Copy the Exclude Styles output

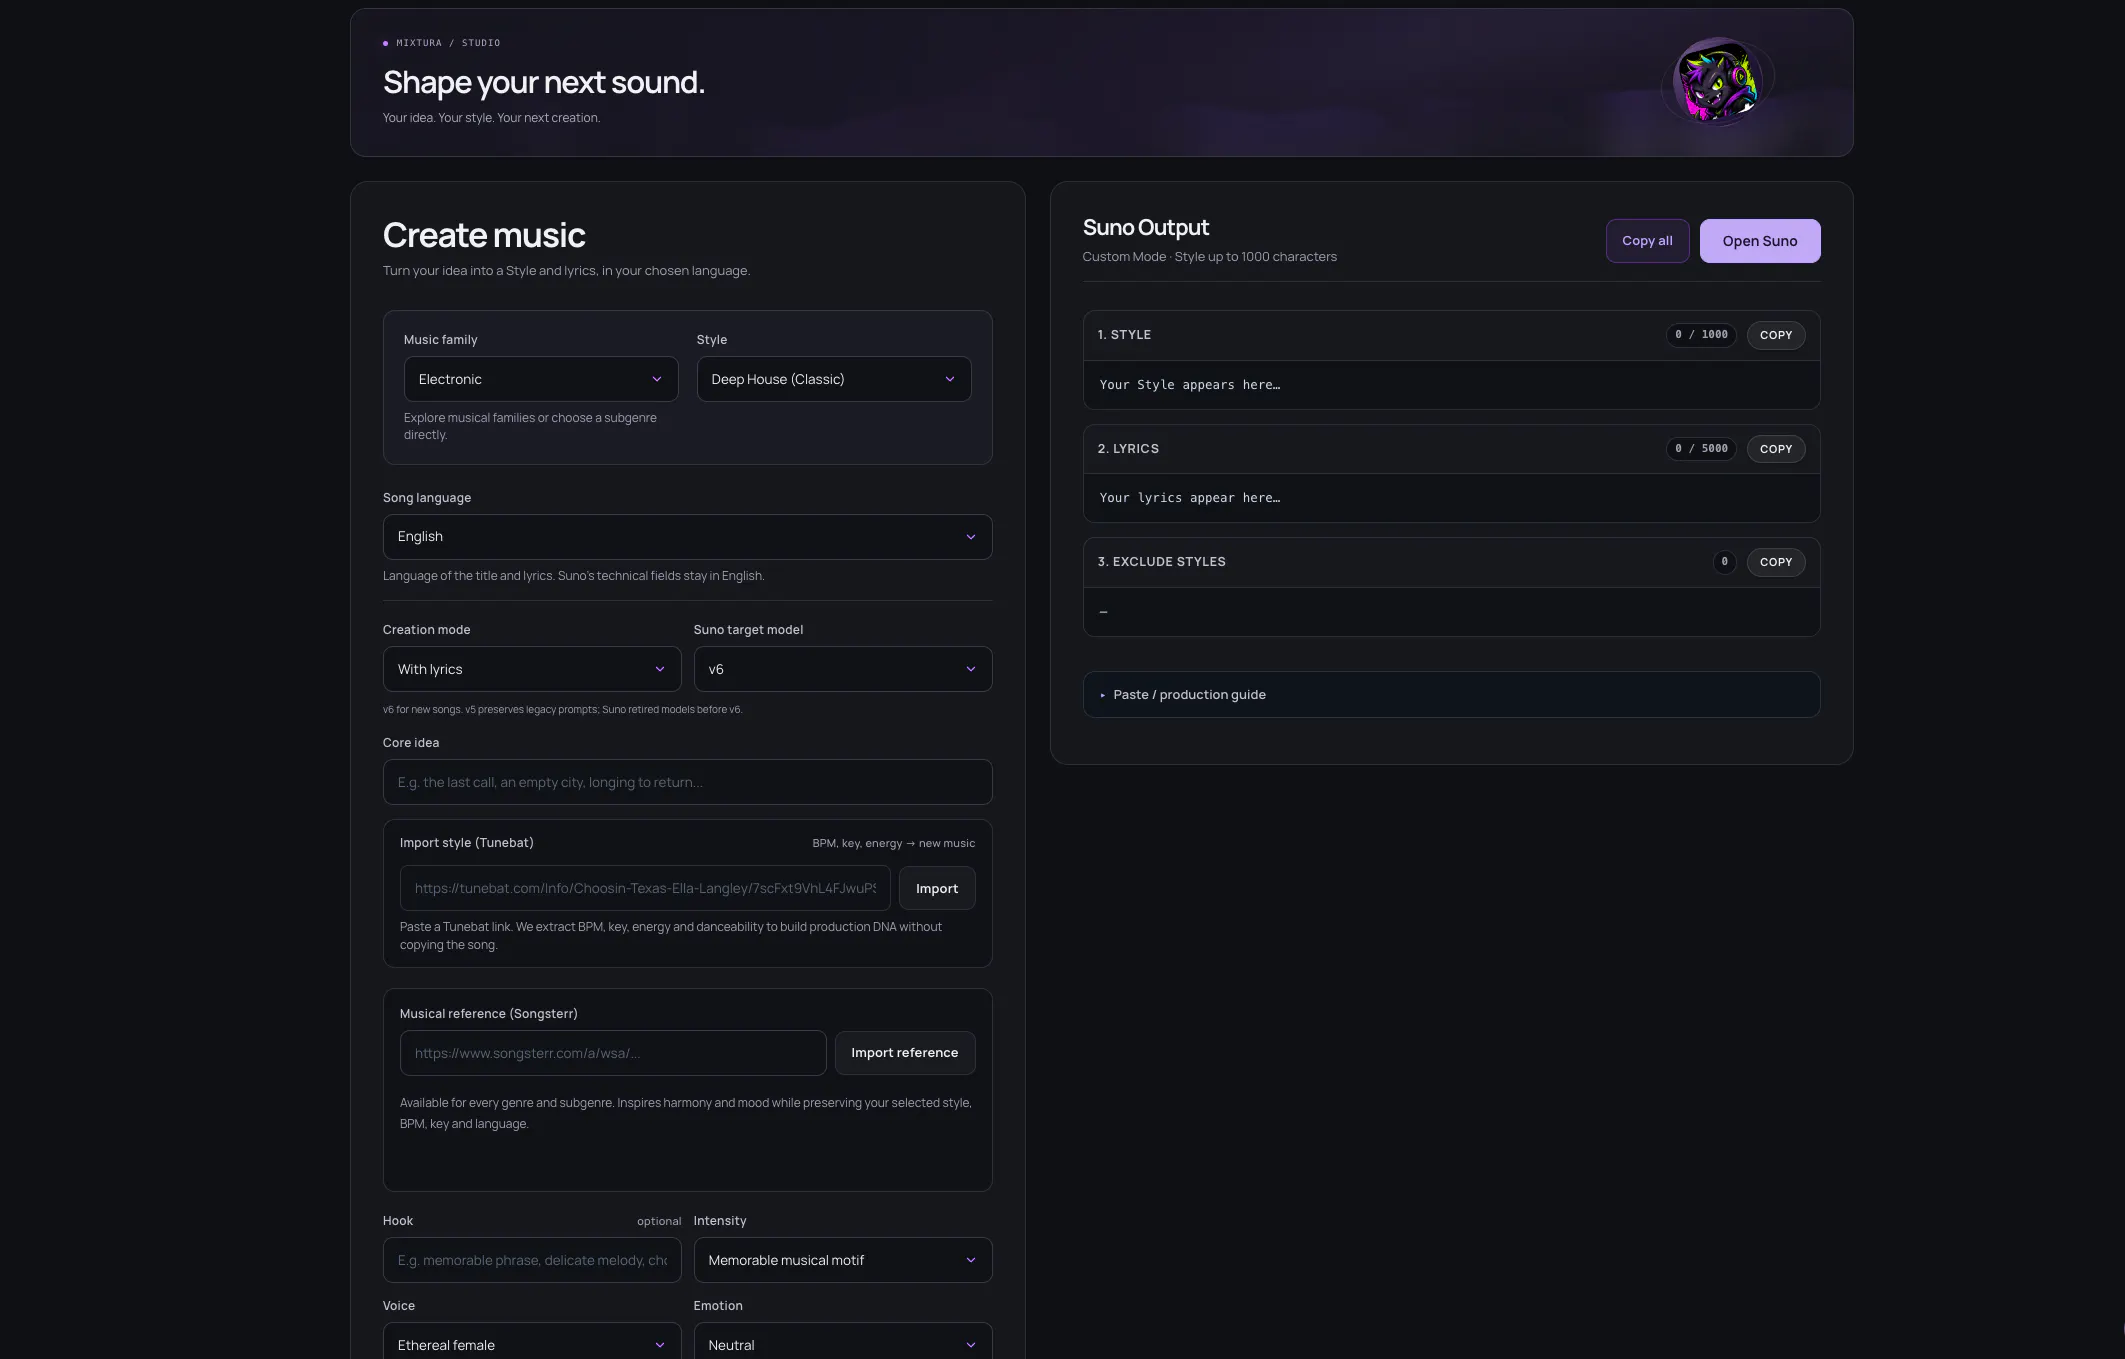pos(1775,562)
